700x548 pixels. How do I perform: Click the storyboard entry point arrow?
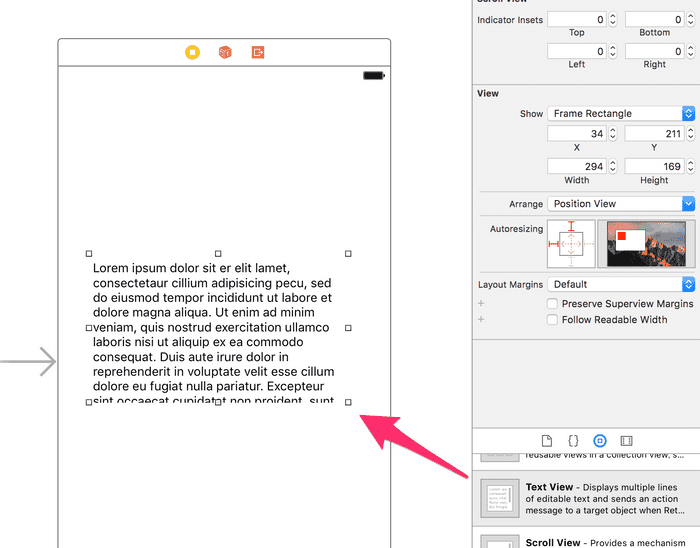(30, 361)
